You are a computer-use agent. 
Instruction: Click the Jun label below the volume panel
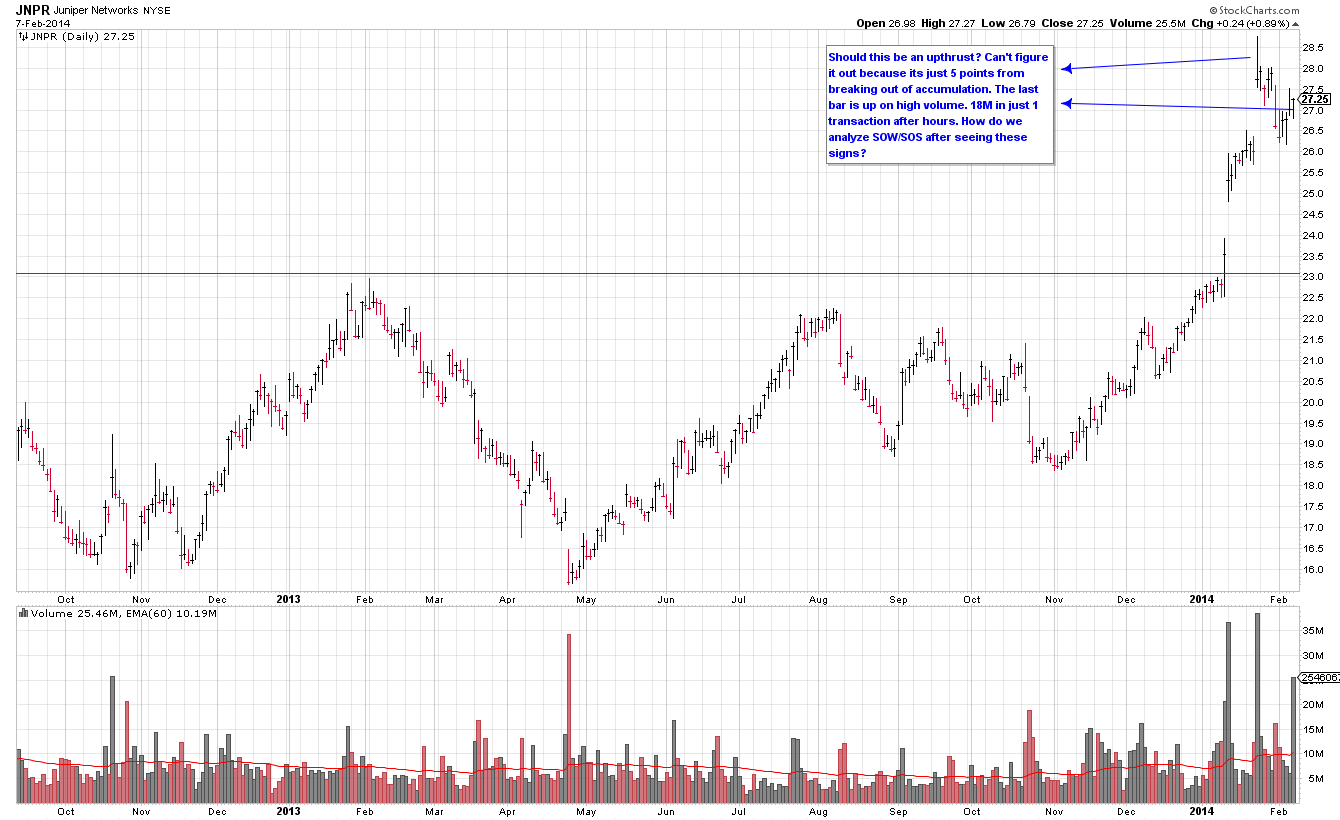(666, 812)
